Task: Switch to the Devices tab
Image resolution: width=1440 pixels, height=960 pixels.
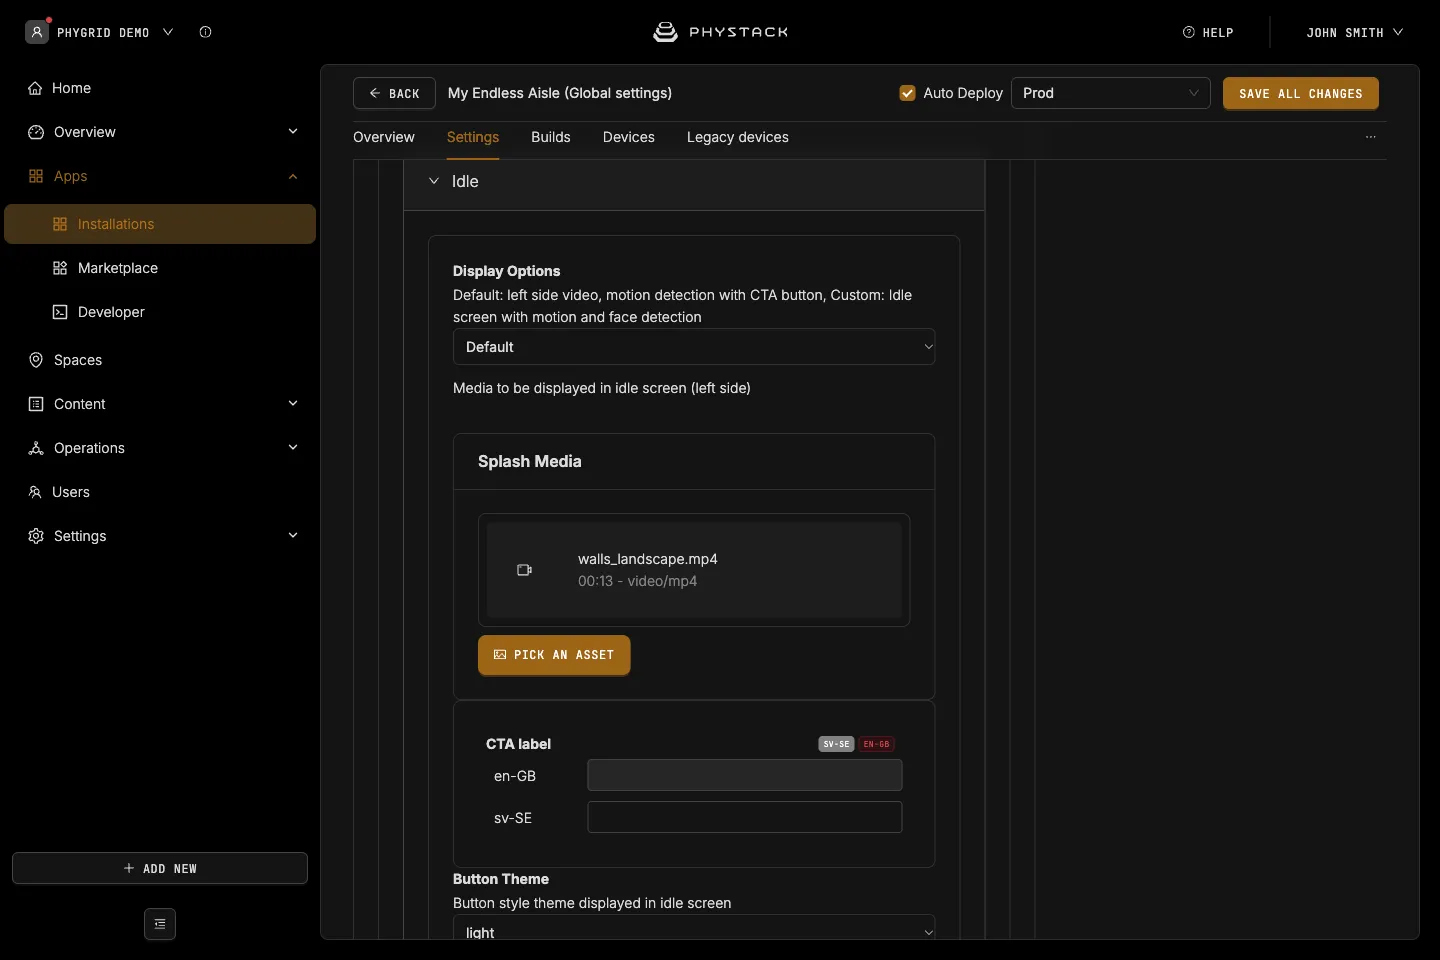Action: click(x=629, y=137)
